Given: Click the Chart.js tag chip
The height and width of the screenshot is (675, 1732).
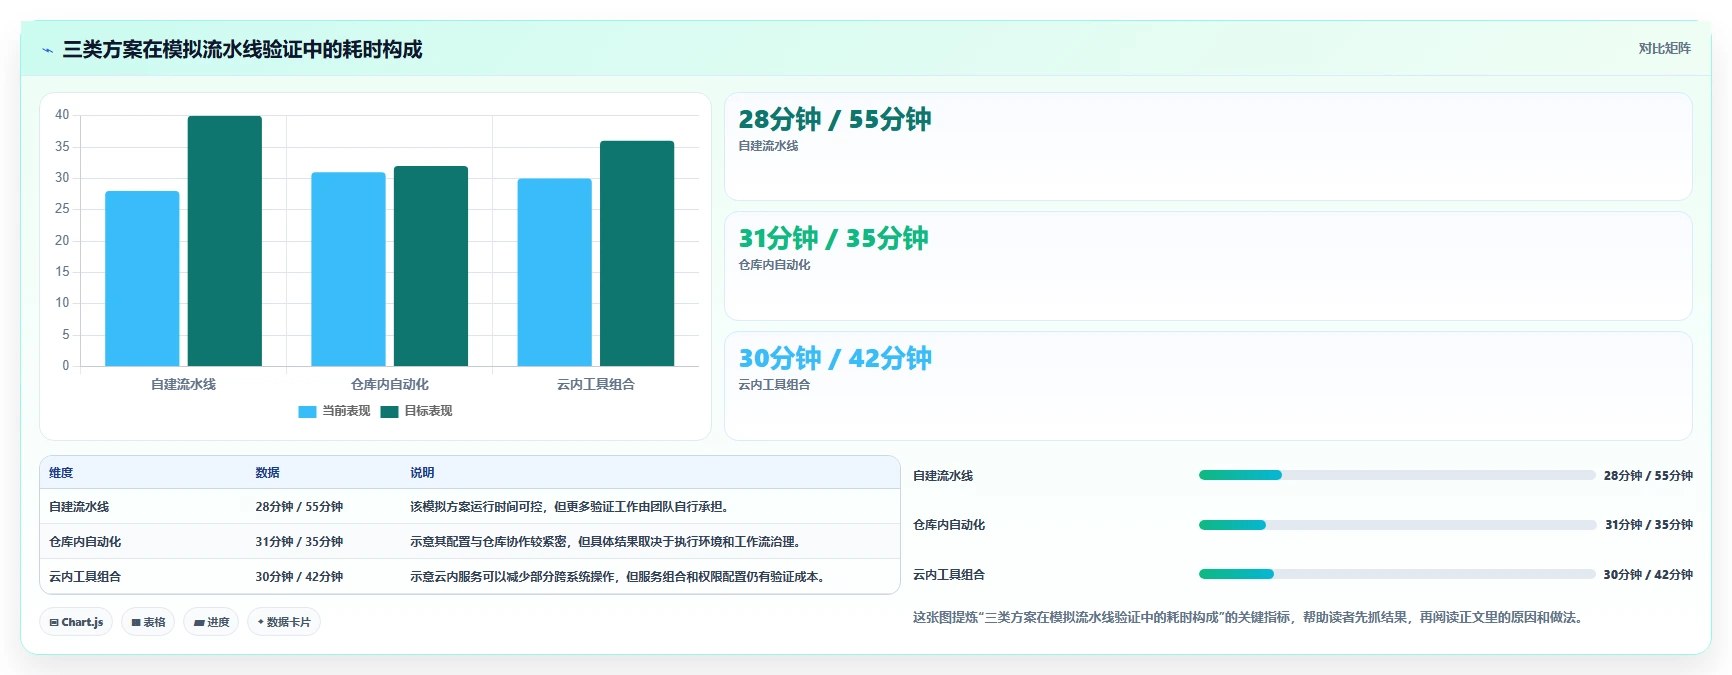Looking at the screenshot, I should (76, 622).
